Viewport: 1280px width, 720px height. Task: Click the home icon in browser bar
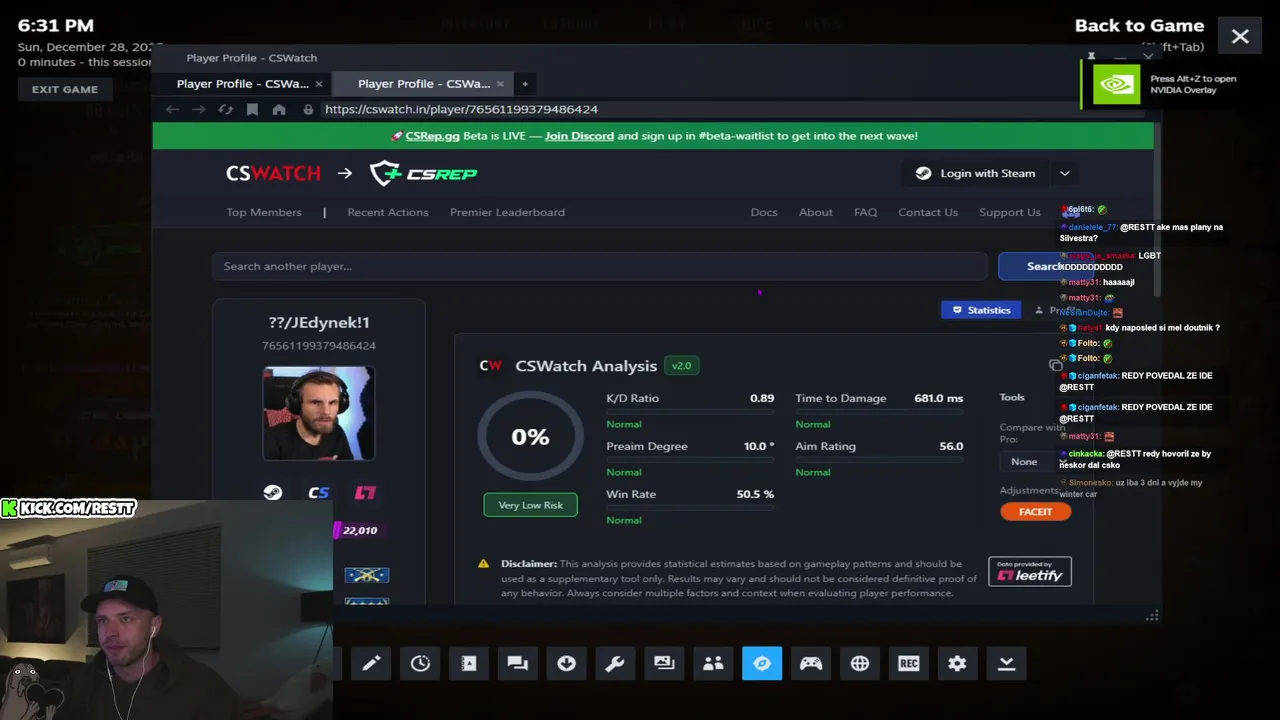pyautogui.click(x=279, y=109)
